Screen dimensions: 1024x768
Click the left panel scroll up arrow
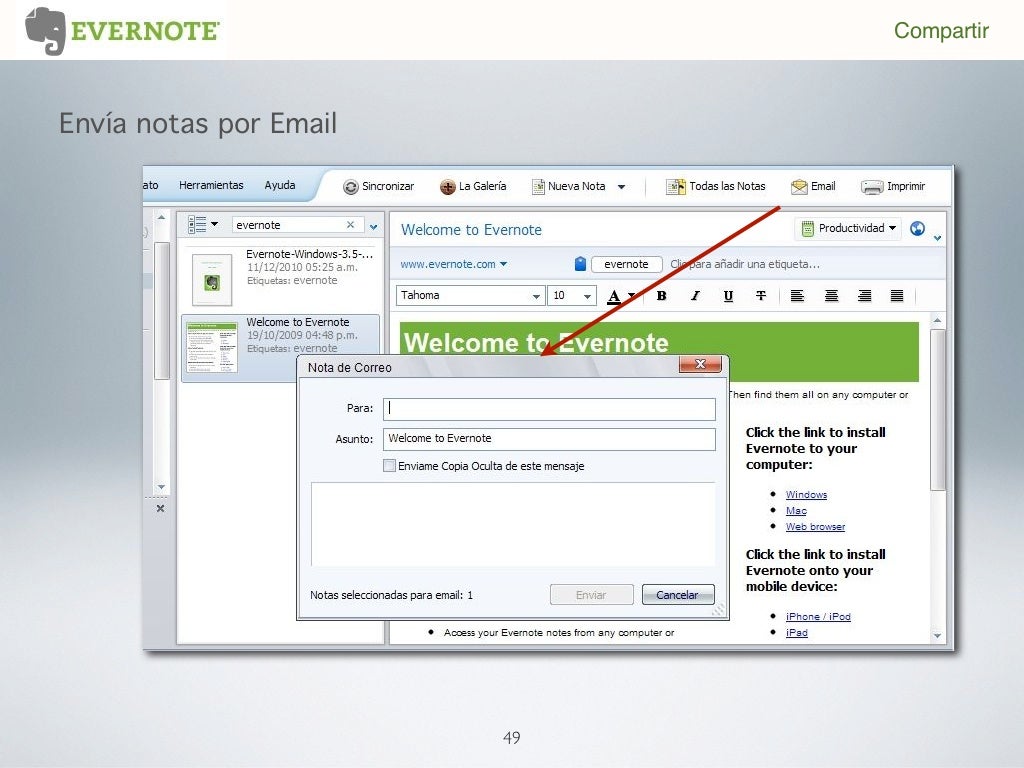[161, 217]
